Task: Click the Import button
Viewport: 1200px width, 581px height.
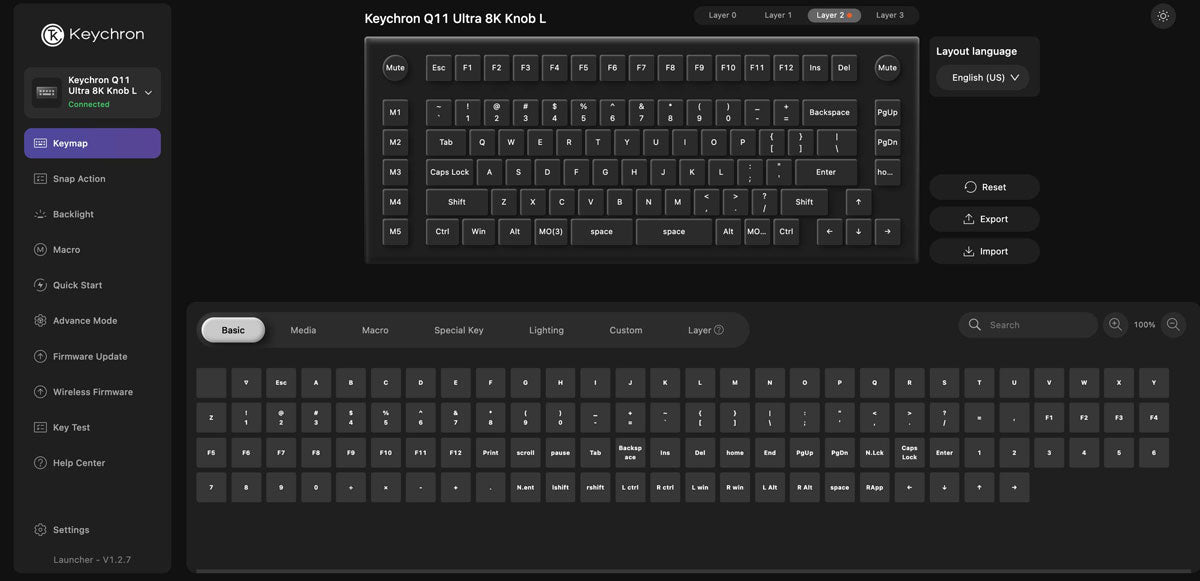Action: [x=984, y=251]
